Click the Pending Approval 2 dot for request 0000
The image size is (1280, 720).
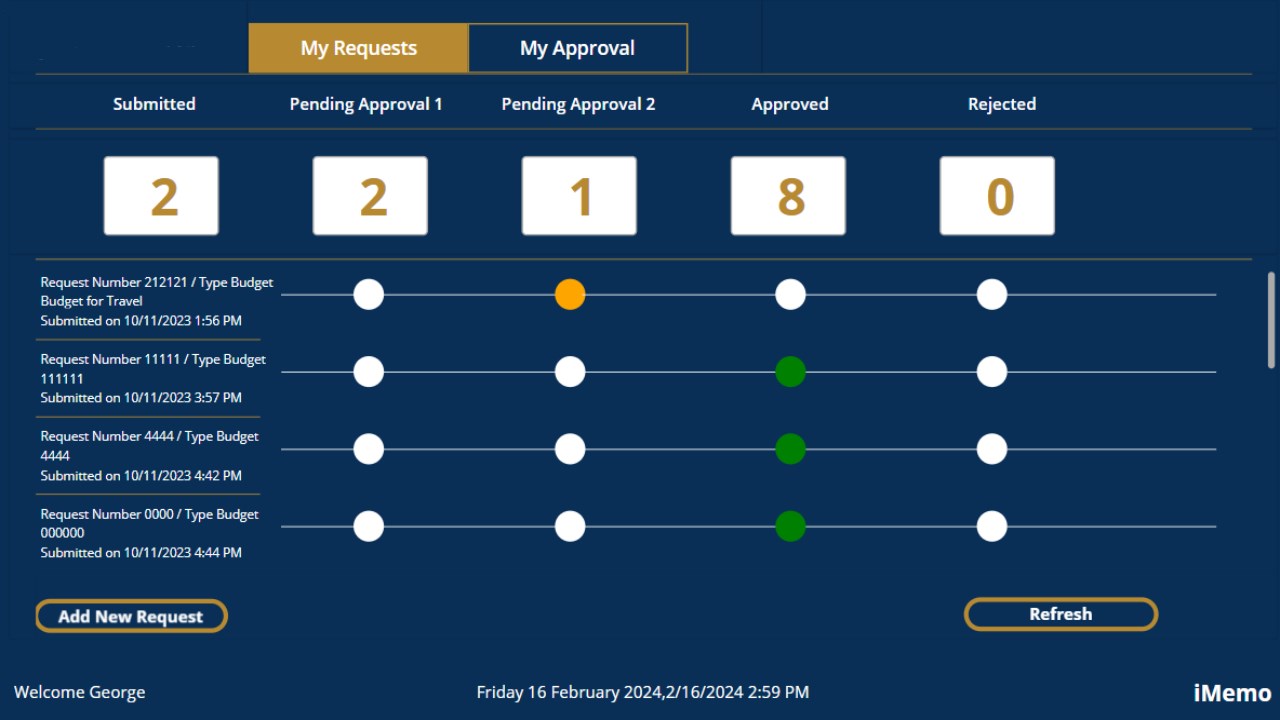(570, 526)
